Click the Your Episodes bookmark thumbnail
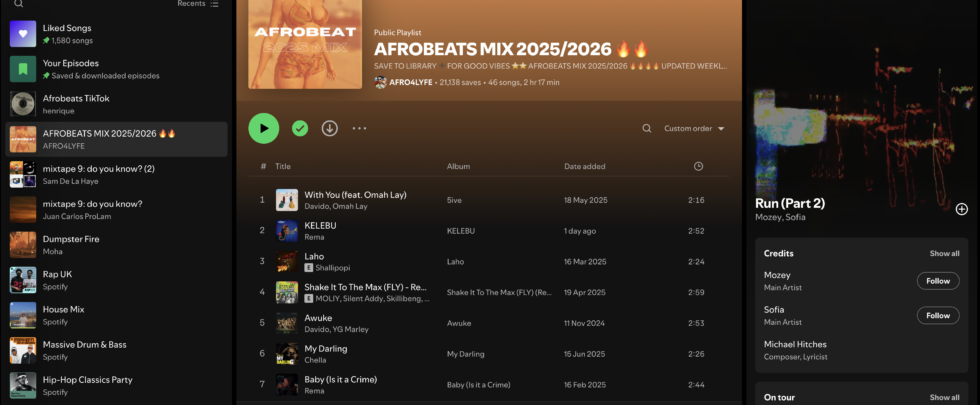This screenshot has height=405, width=980. click(23, 69)
